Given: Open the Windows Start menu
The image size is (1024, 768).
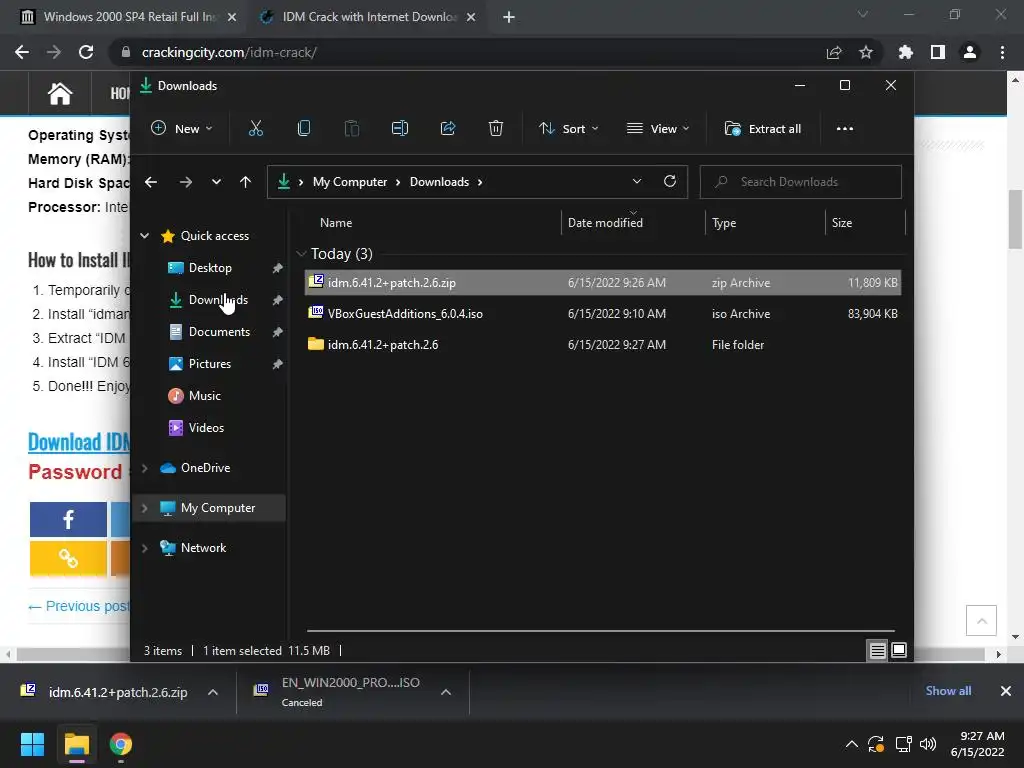Looking at the screenshot, I should tap(32, 744).
